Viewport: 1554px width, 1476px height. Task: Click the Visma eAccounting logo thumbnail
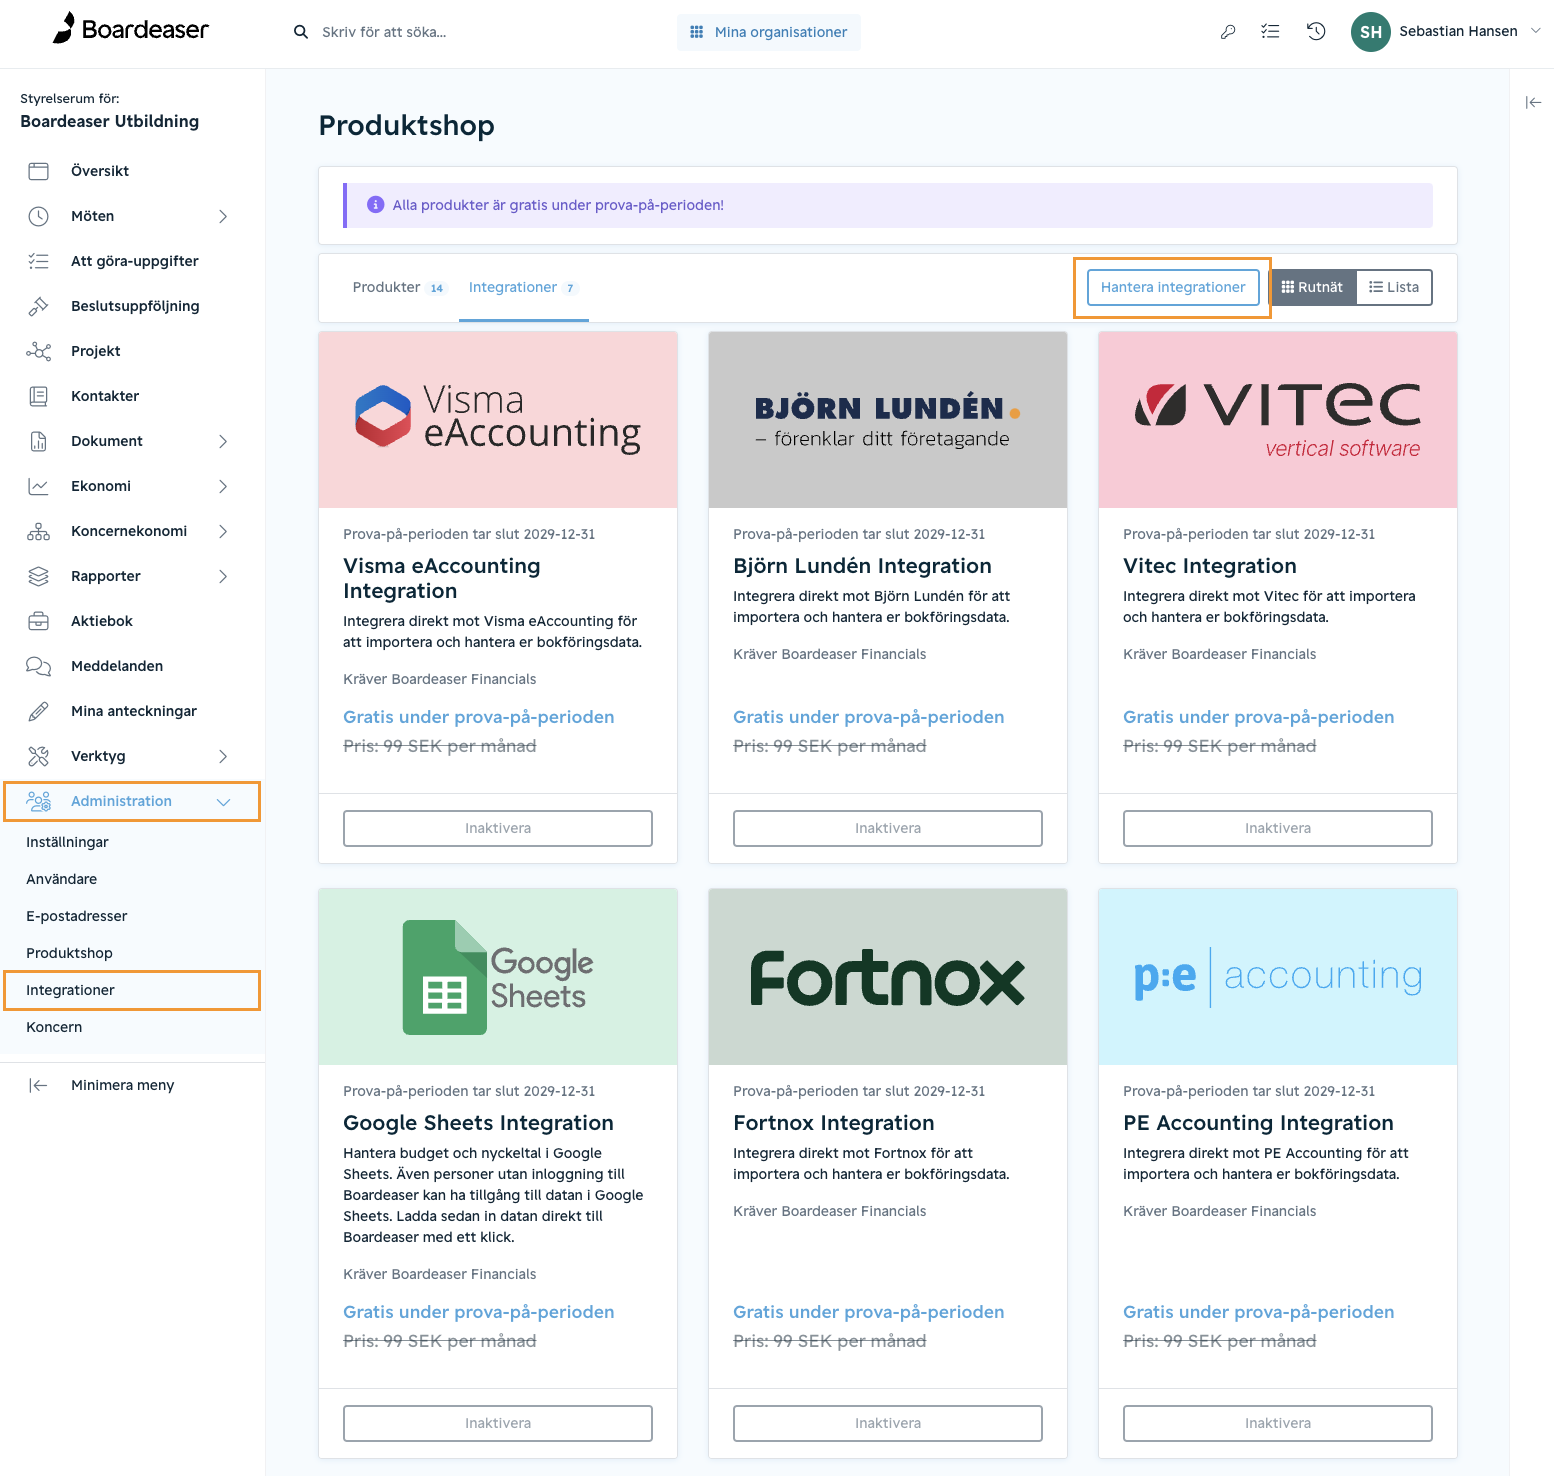[498, 420]
